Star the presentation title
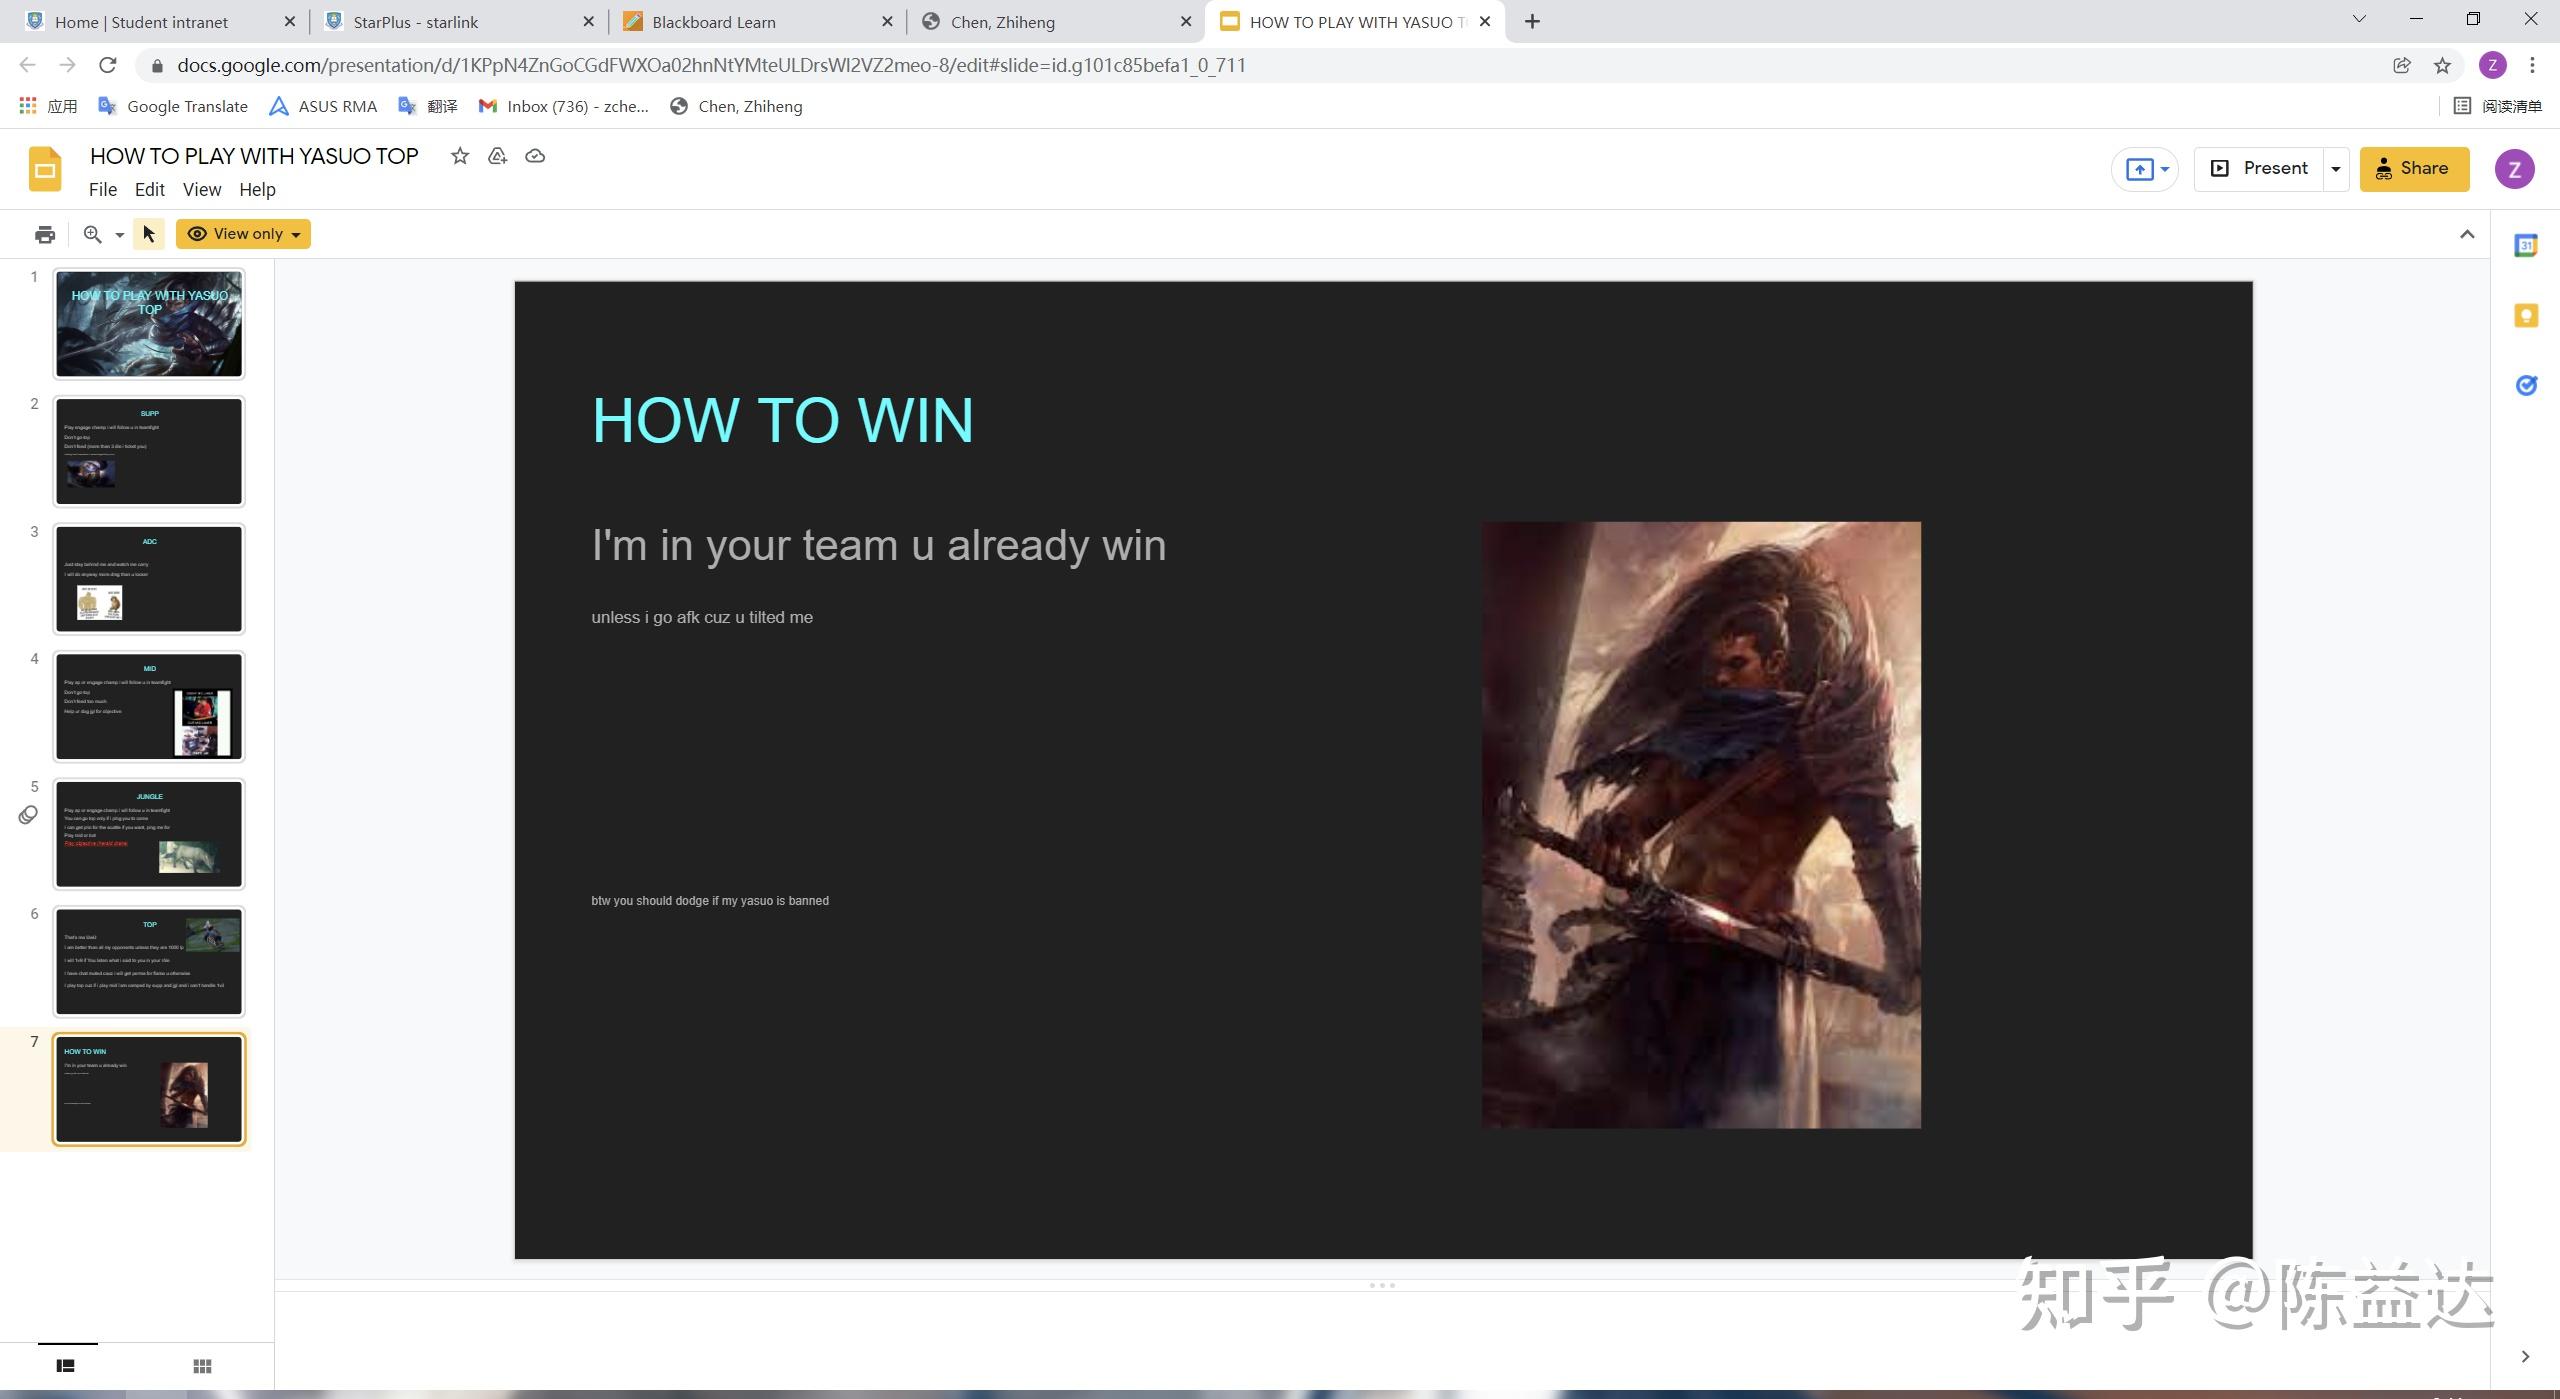The height and width of the screenshot is (1399, 2560). click(459, 156)
